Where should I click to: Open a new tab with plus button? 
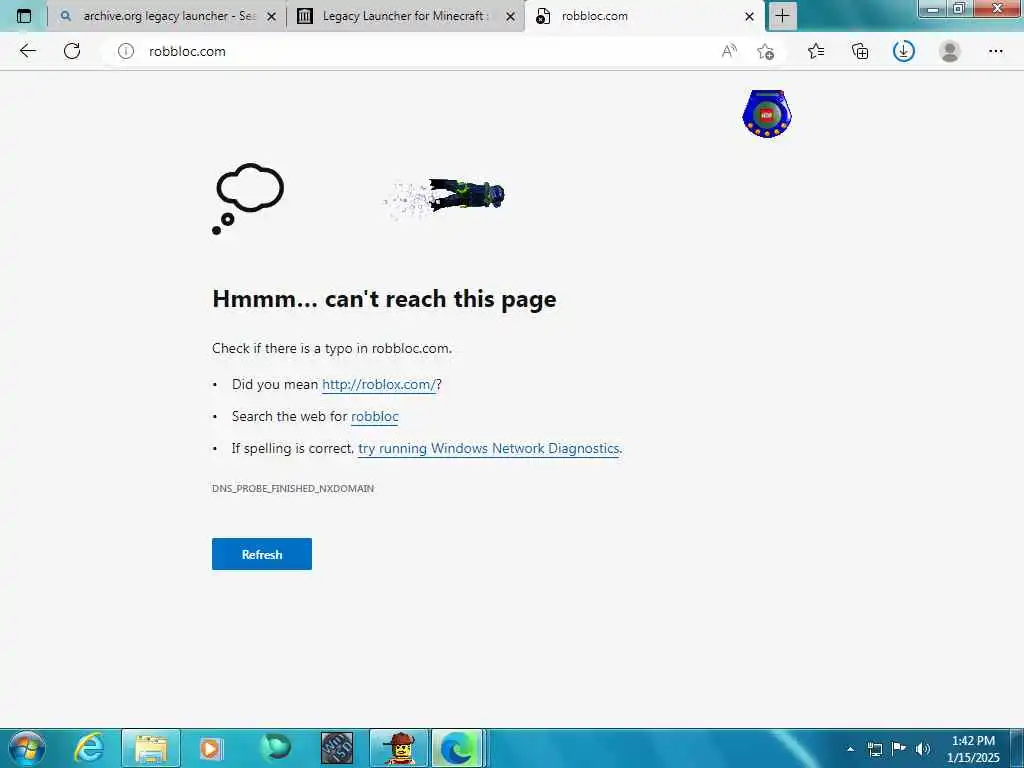(782, 16)
